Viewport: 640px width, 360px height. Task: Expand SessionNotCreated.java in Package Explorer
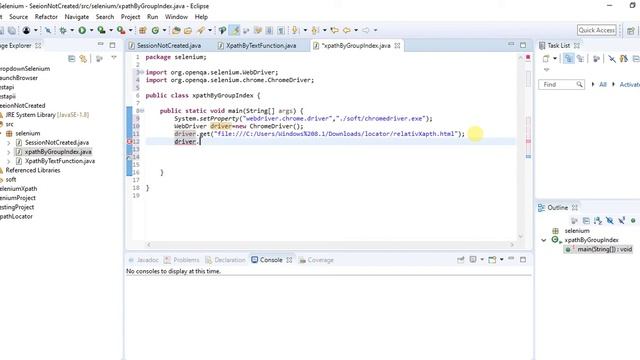[x=9, y=143]
